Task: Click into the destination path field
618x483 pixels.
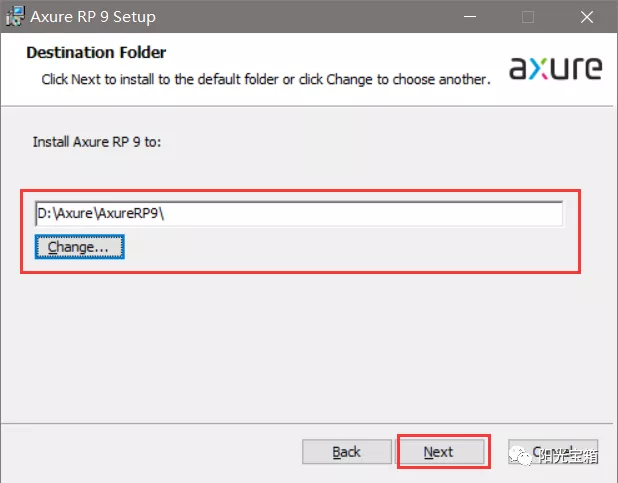Action: [300, 214]
